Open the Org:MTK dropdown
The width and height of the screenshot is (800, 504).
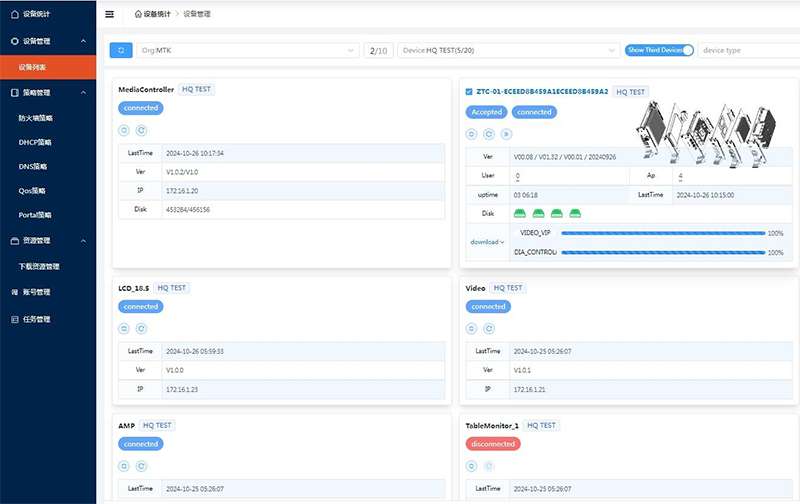tap(247, 50)
